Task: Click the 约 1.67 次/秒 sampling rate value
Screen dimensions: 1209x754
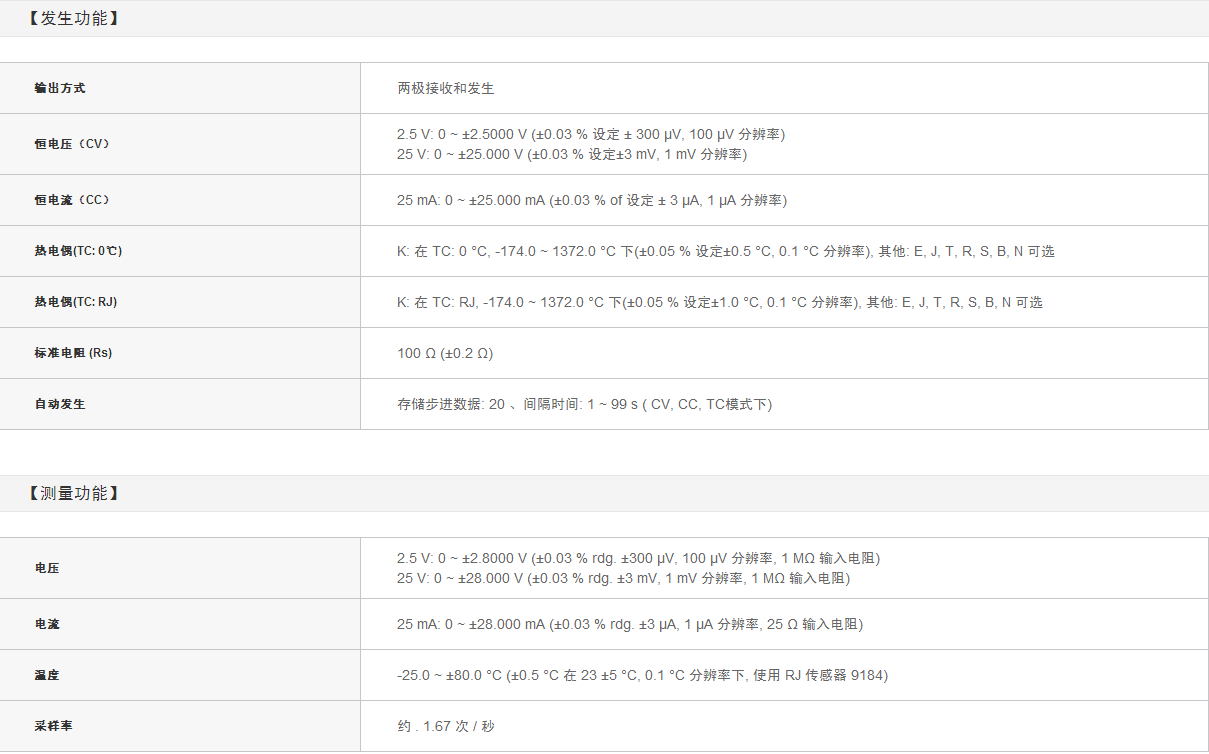Action: pos(445,726)
